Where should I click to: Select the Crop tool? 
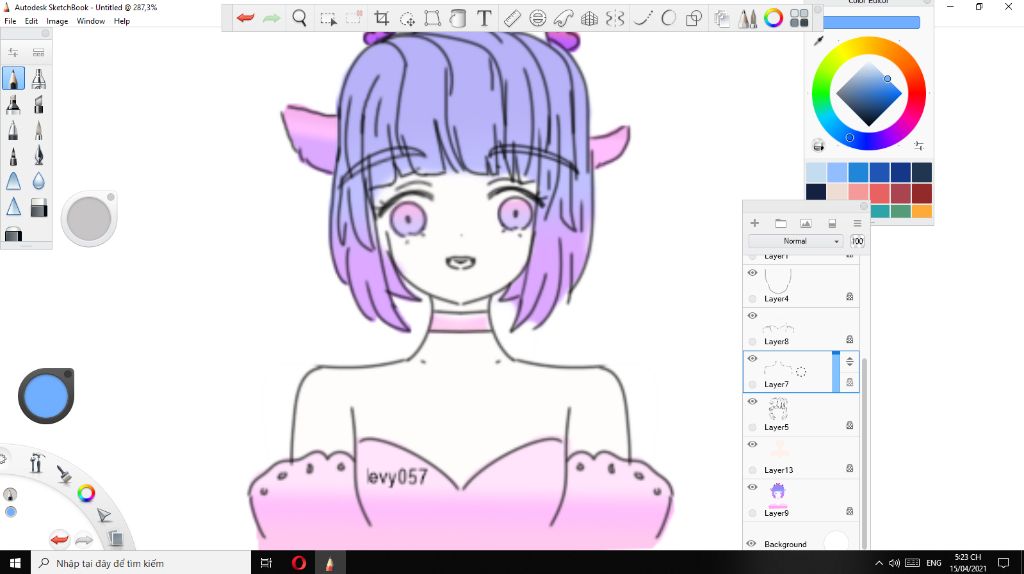381,18
